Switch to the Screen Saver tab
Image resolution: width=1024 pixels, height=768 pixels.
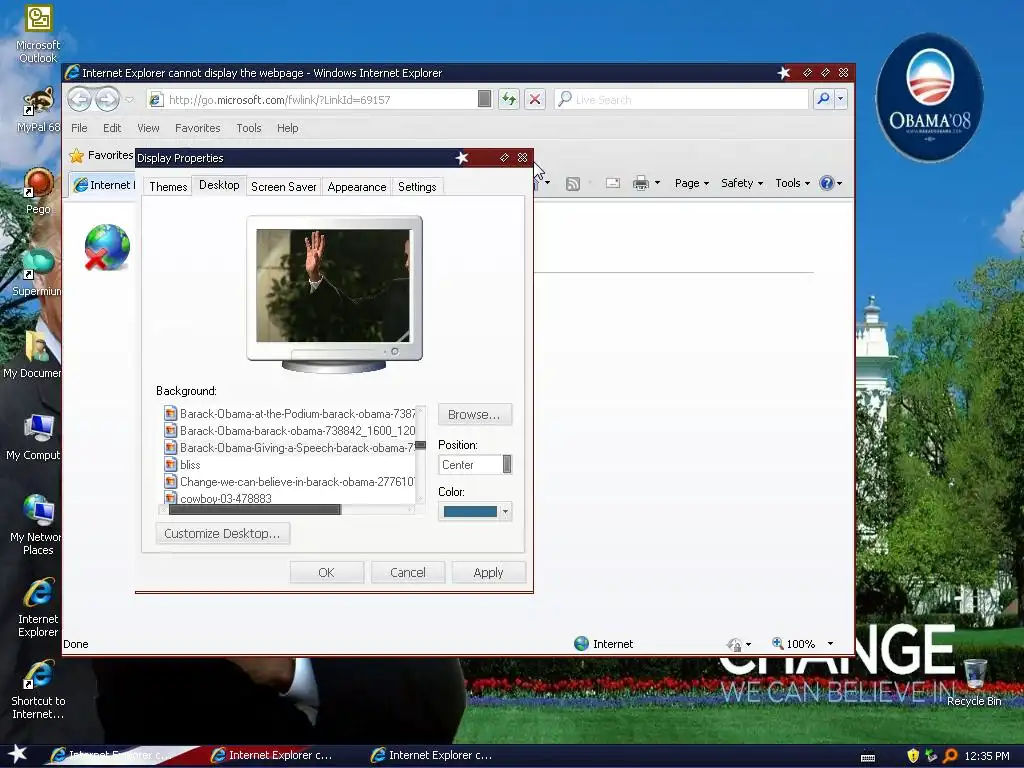pyautogui.click(x=283, y=186)
